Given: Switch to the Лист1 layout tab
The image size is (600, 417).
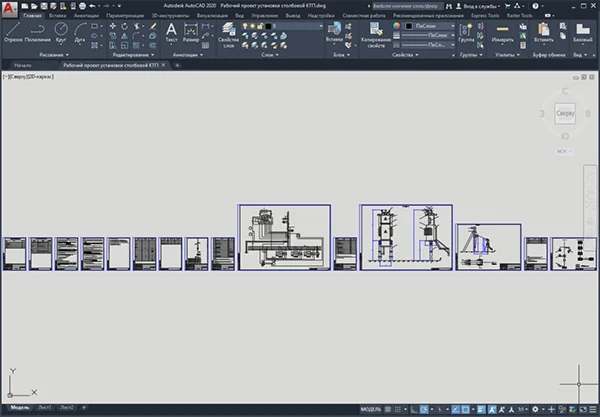Looking at the screenshot, I should coord(45,408).
